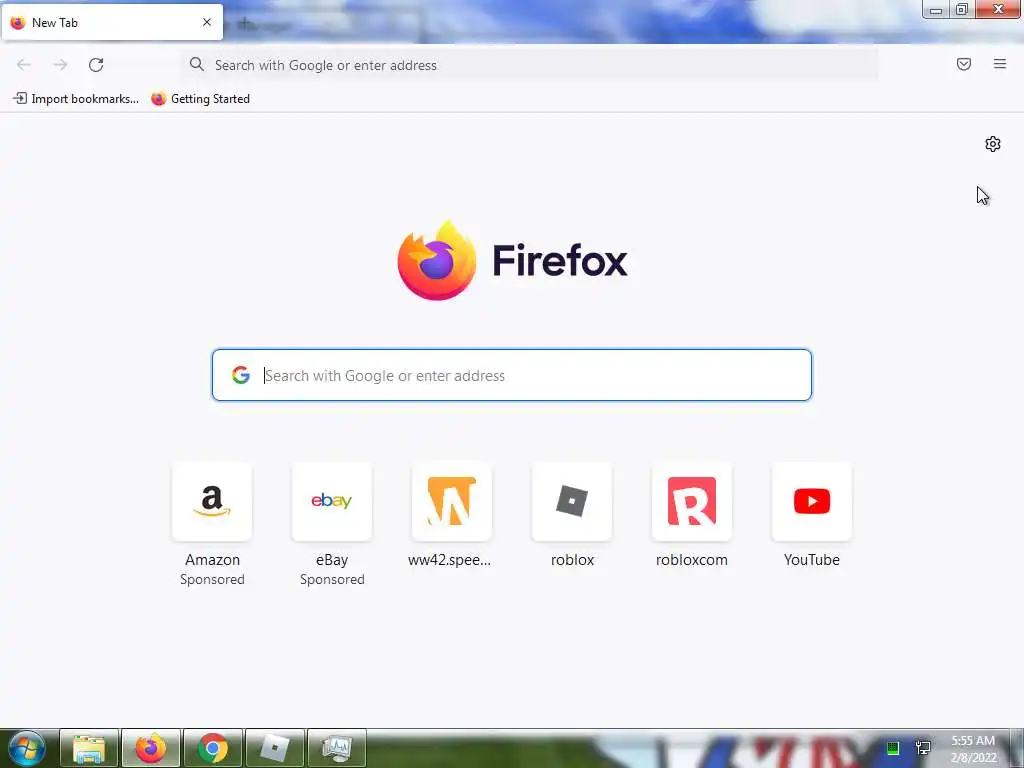Viewport: 1024px width, 768px height.
Task: Click the browser Forward arrow
Action: [x=60, y=65]
